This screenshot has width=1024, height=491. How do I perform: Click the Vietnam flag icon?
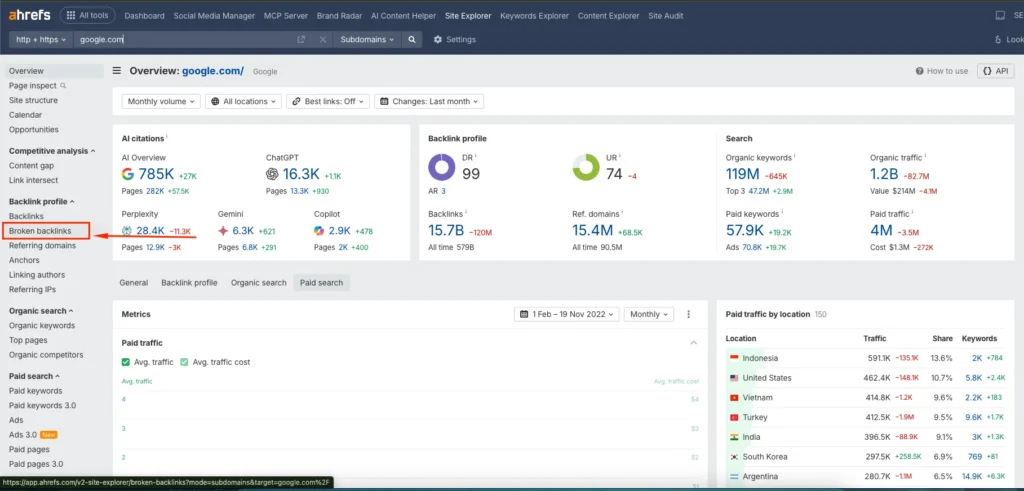(x=733, y=398)
